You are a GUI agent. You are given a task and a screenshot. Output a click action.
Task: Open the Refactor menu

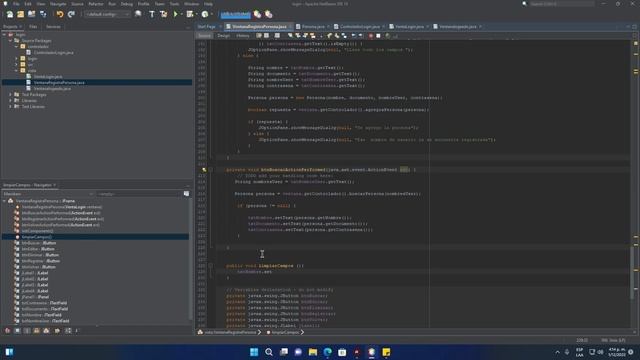pyautogui.click(x=96, y=4)
